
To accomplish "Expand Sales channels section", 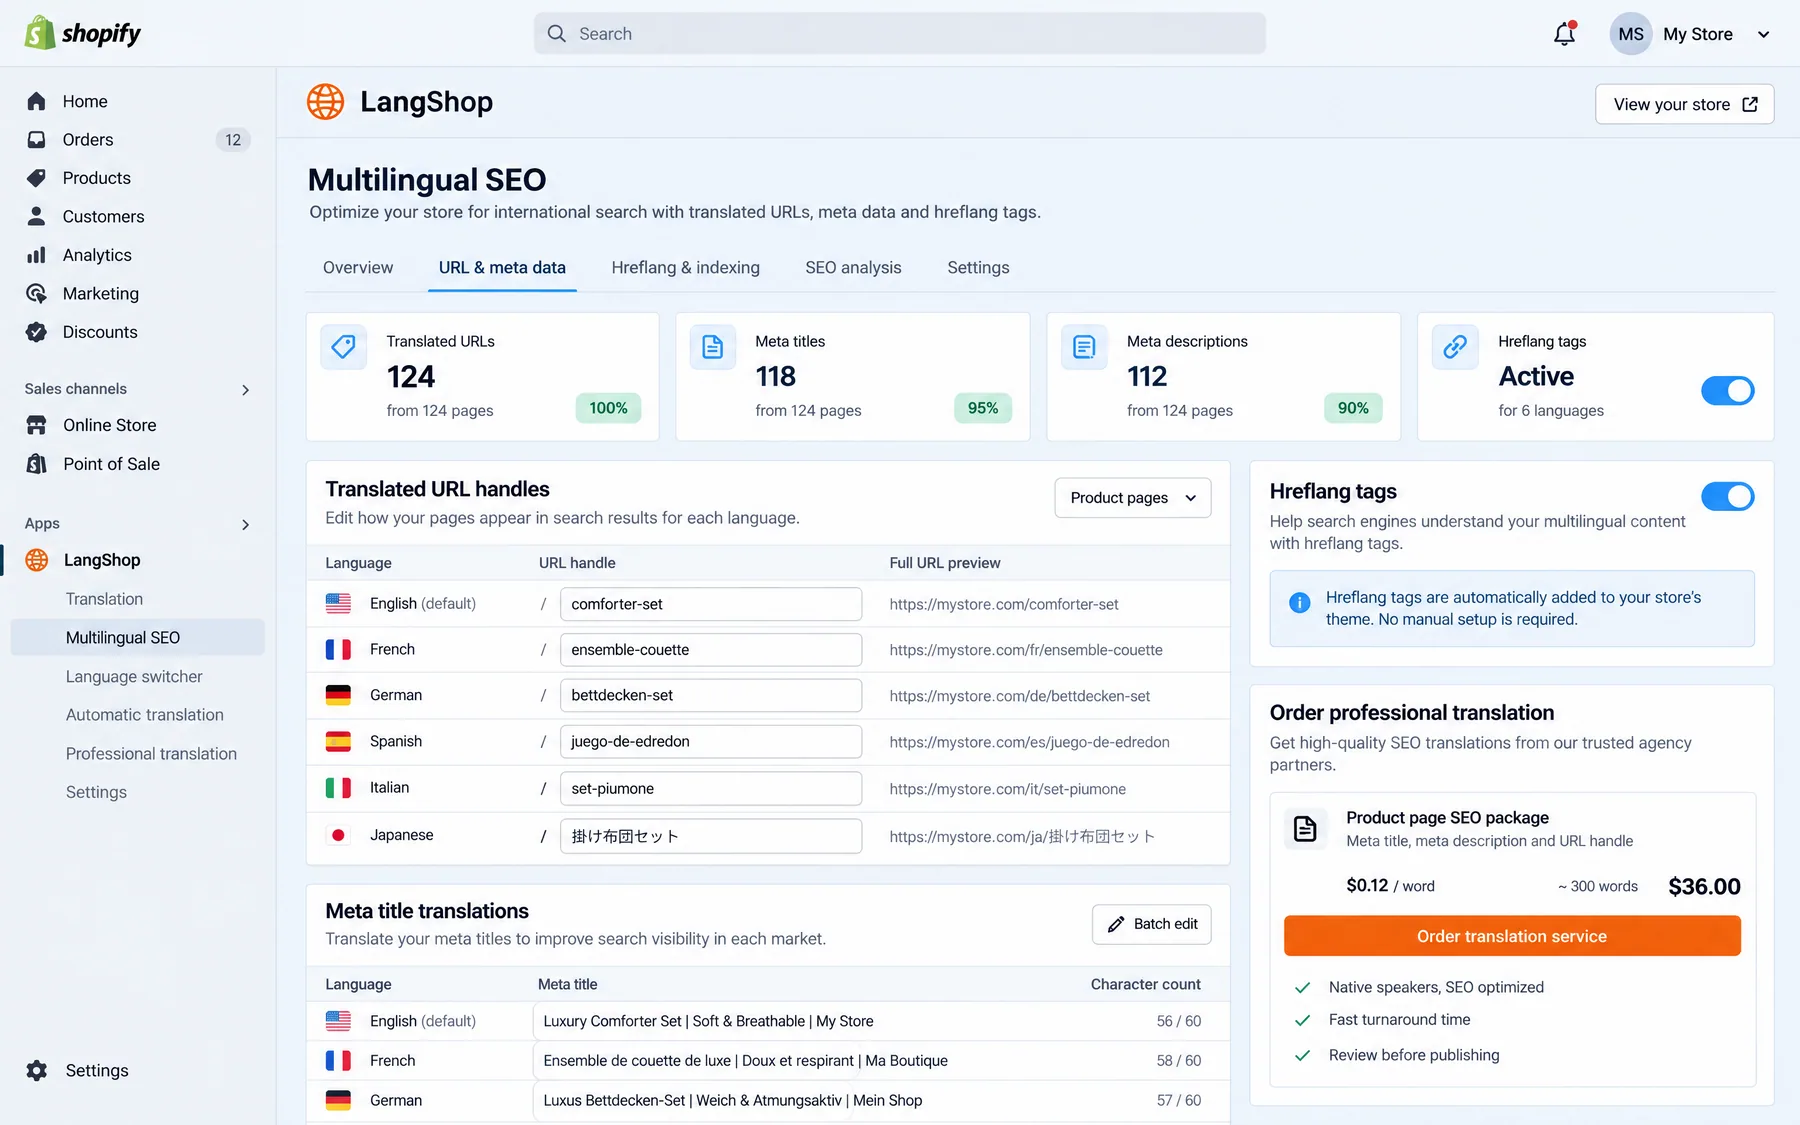I will pos(245,390).
